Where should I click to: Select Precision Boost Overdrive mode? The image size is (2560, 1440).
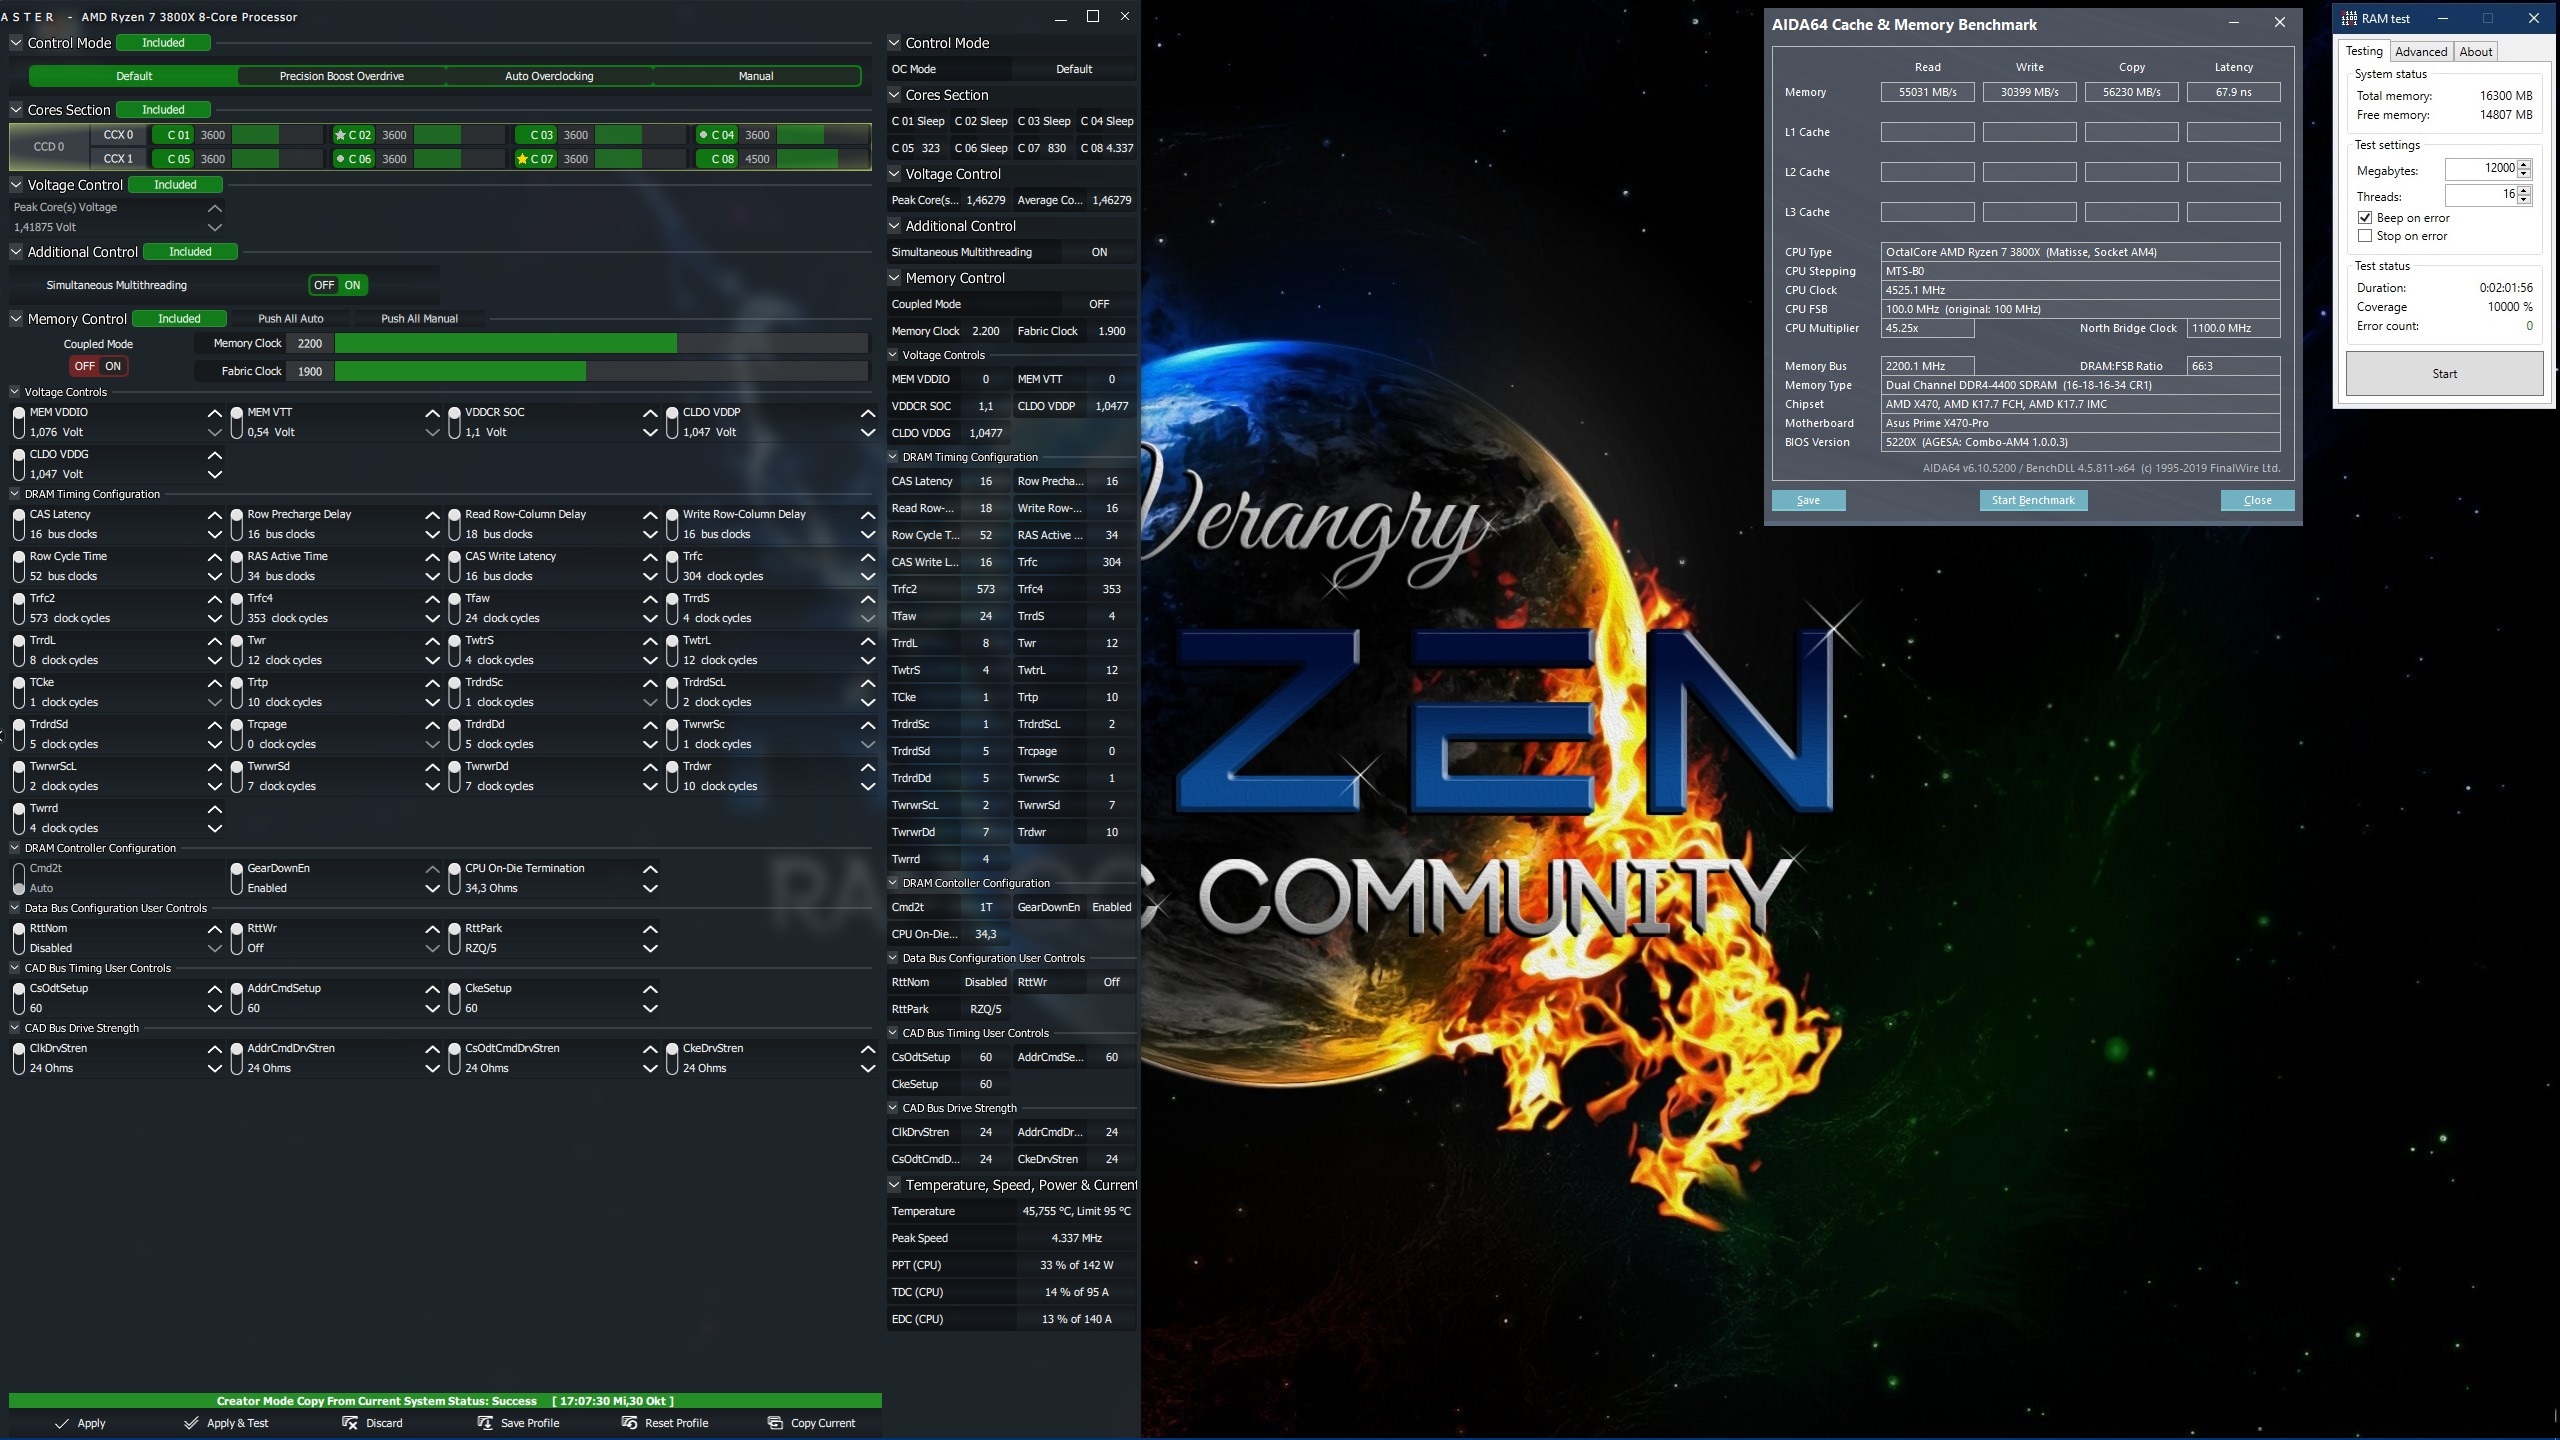click(342, 76)
